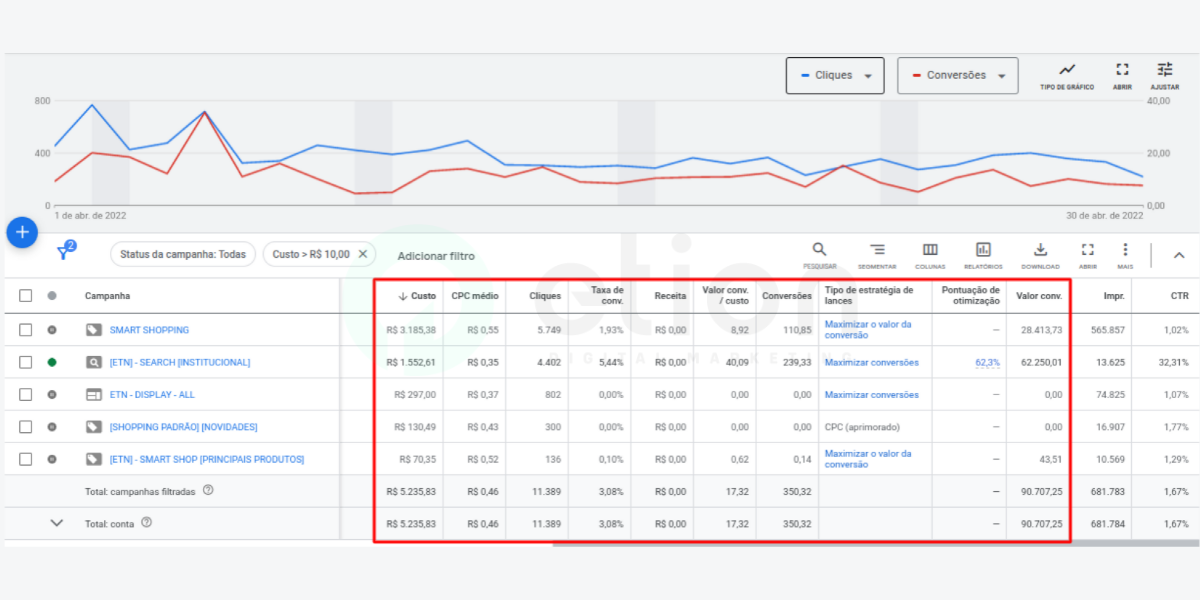
Task: Check the SMART SHOPPING row checkbox
Action: [25, 330]
